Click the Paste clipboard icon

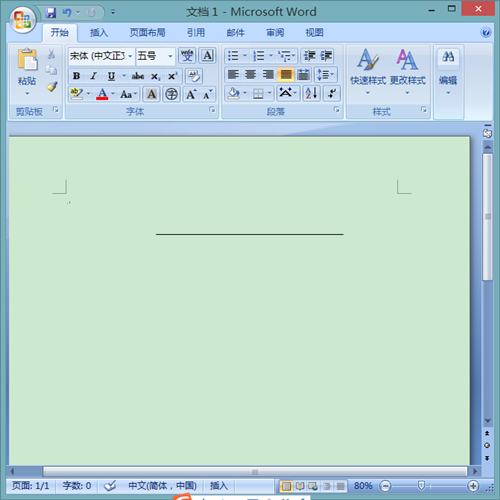27,60
